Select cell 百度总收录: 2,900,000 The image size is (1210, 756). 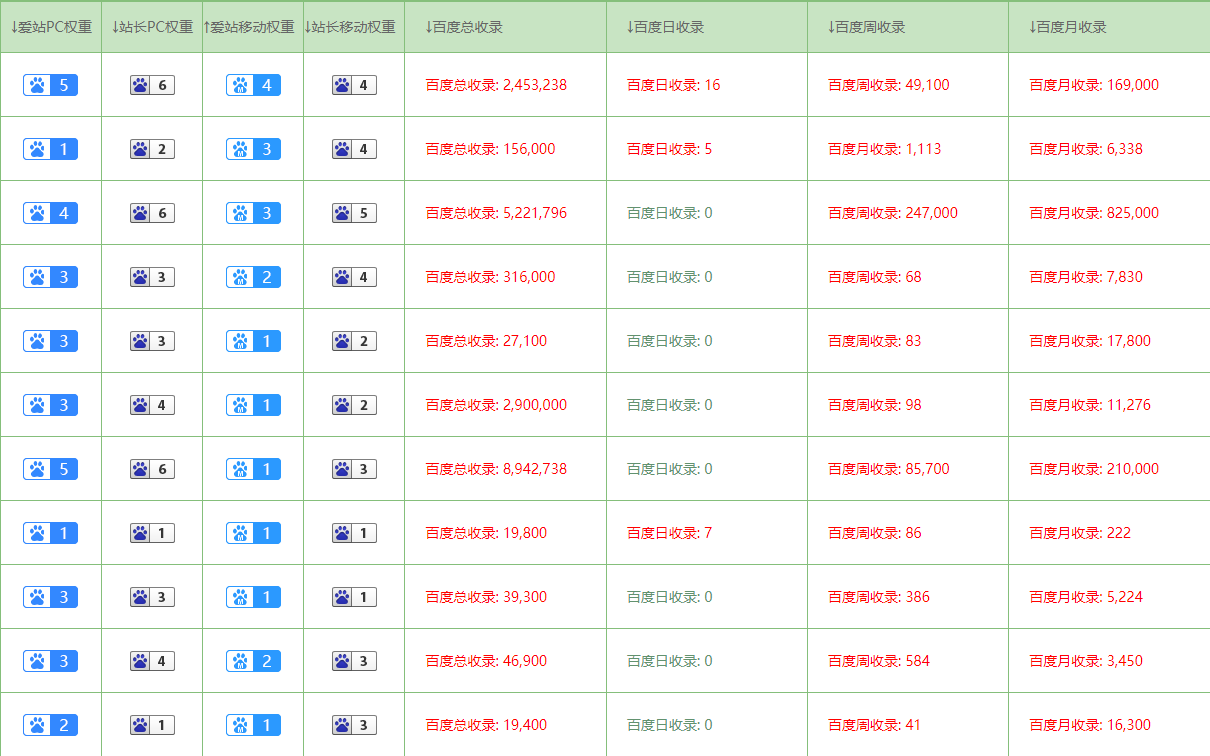[x=496, y=405]
